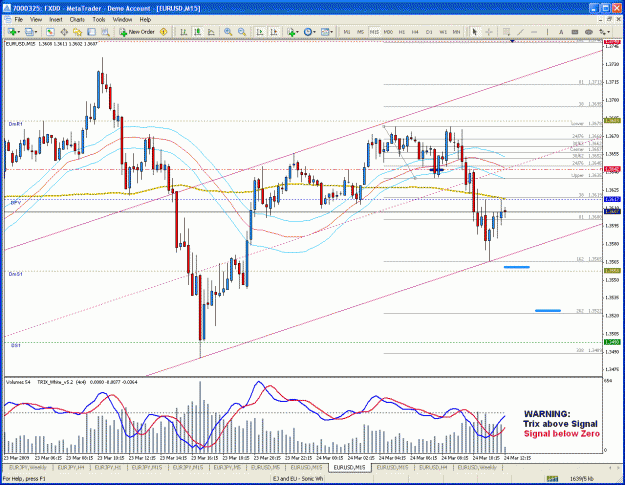Image resolution: width=625 pixels, height=485 pixels.
Task: Open the Charts menu
Action: (x=77, y=20)
